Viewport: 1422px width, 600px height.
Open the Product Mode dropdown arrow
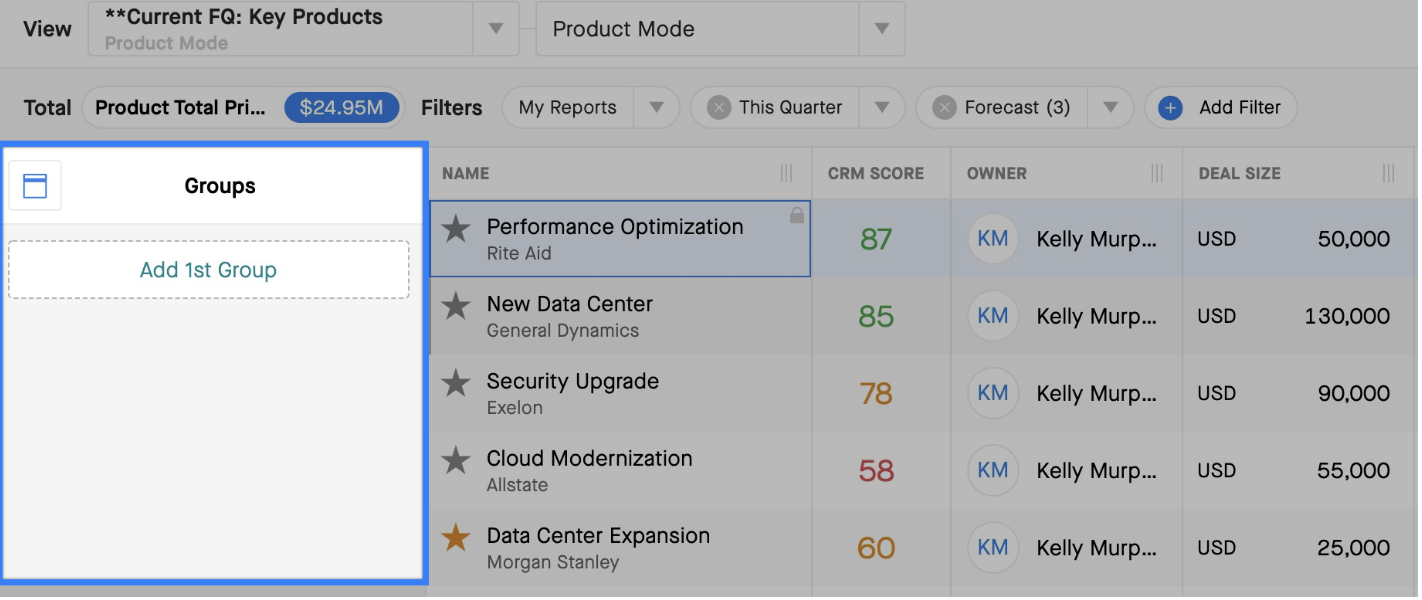(882, 29)
